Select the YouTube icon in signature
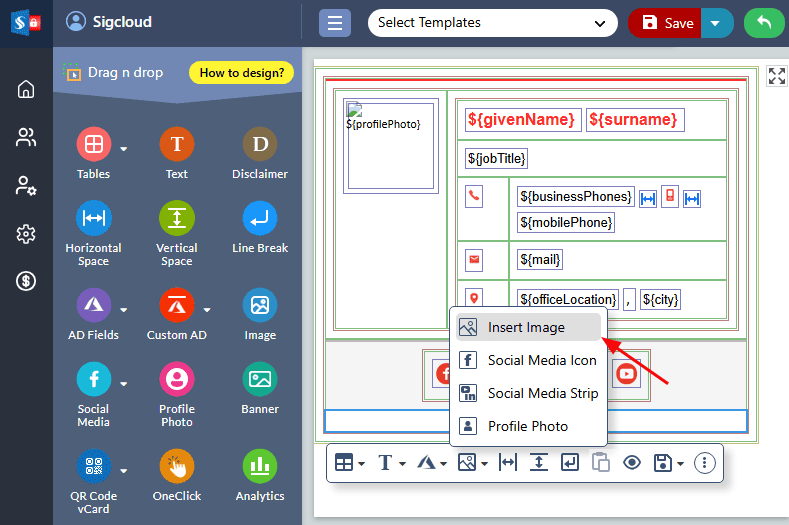 627,373
